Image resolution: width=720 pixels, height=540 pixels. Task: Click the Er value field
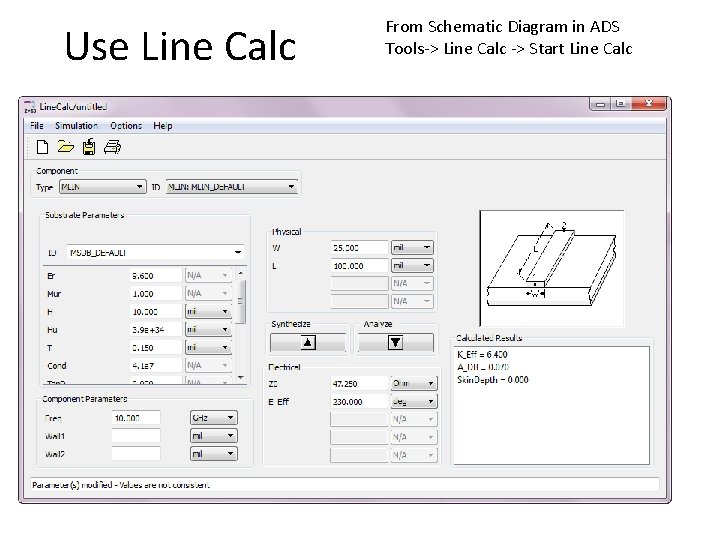[x=156, y=276]
